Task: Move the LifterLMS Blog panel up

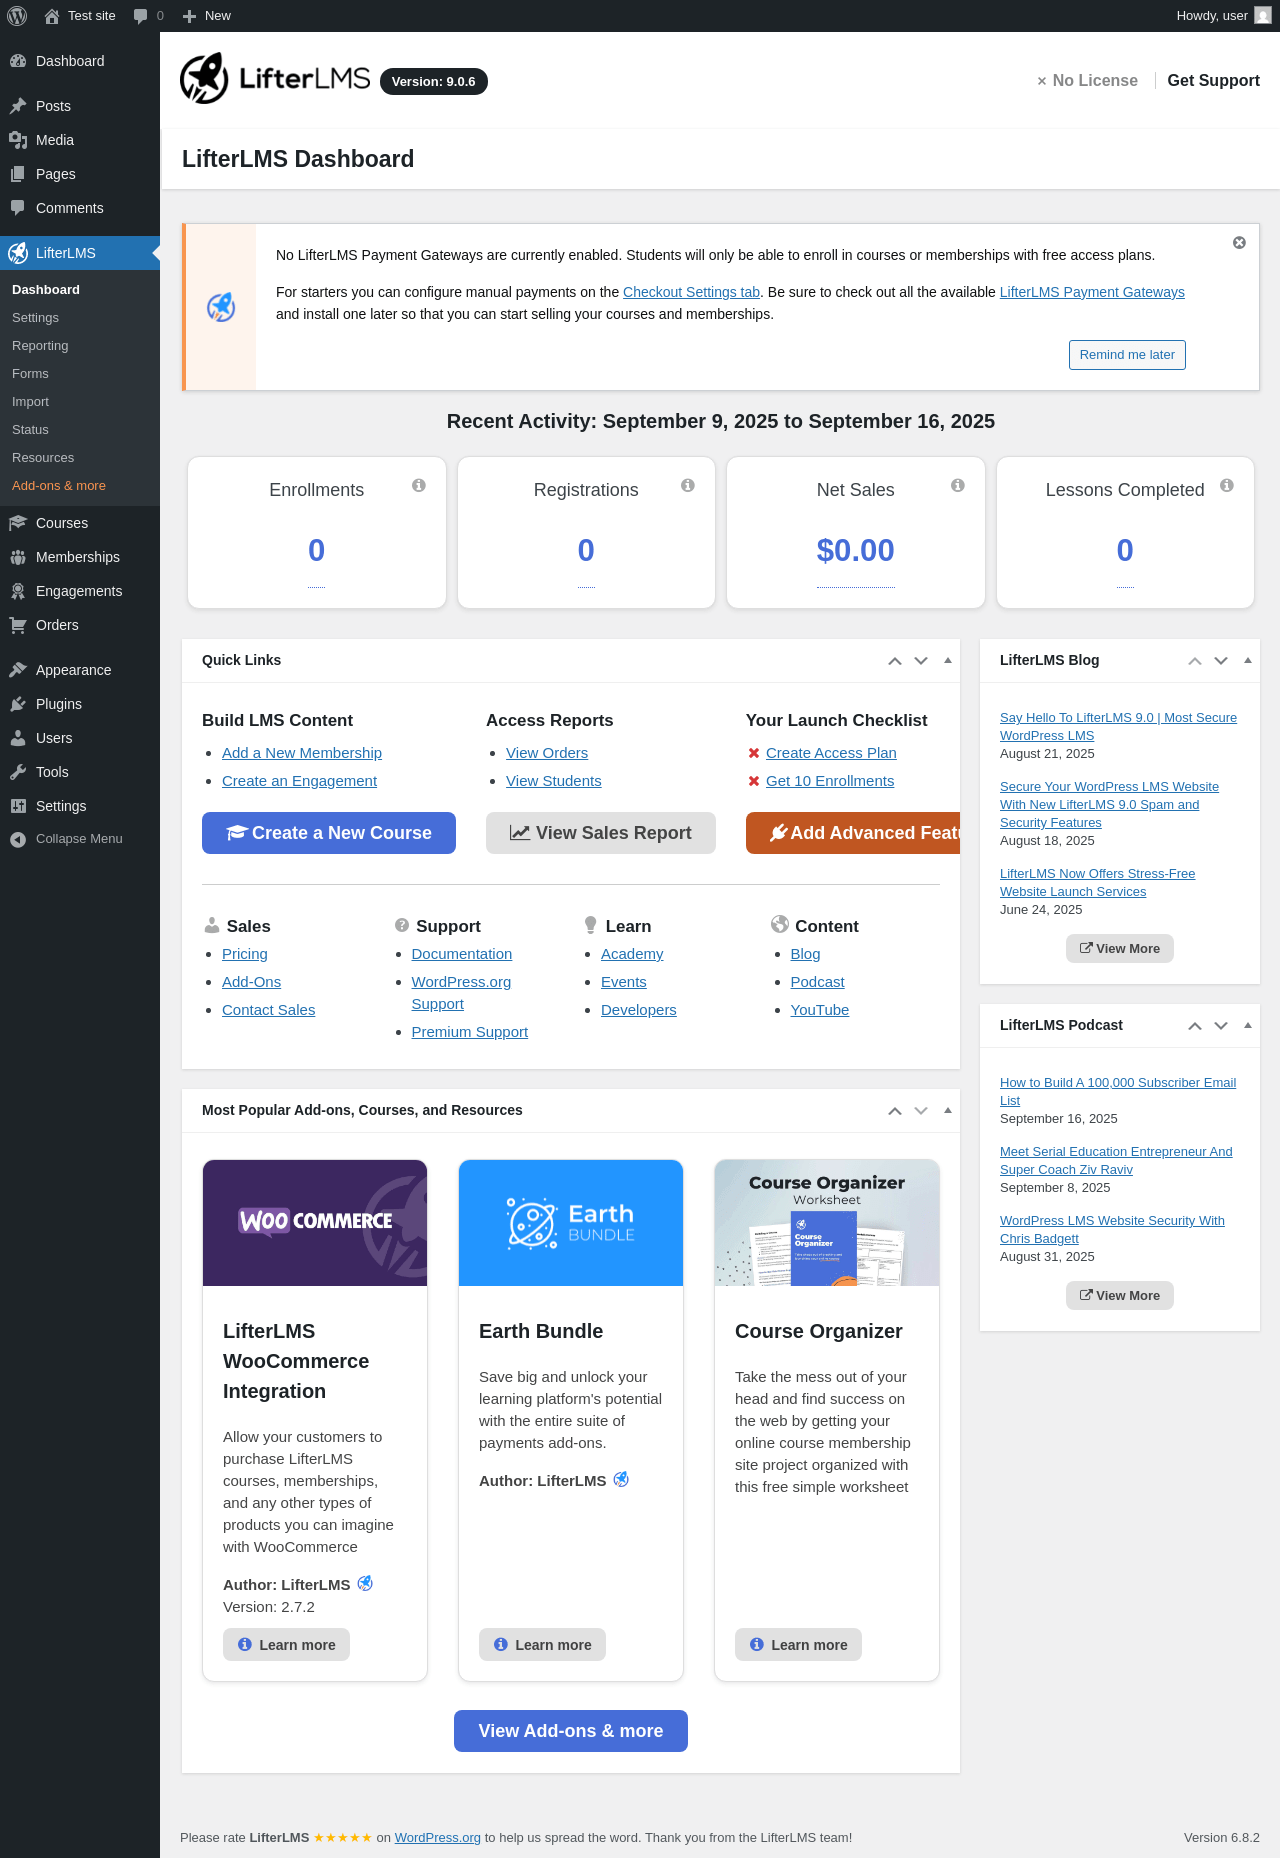Action: (x=1195, y=661)
